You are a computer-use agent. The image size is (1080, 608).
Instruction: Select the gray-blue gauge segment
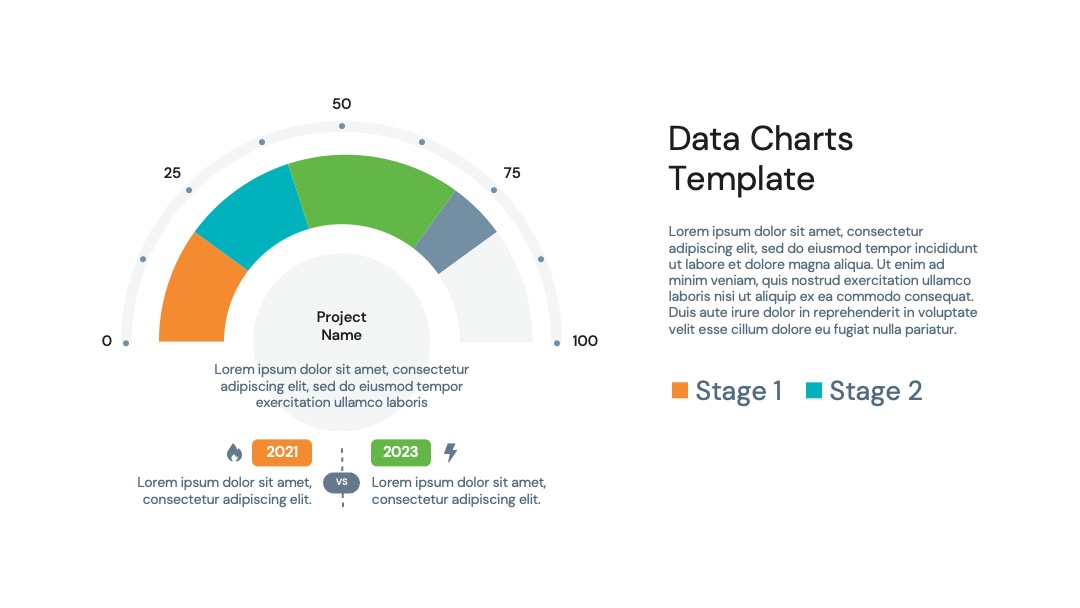click(x=455, y=233)
